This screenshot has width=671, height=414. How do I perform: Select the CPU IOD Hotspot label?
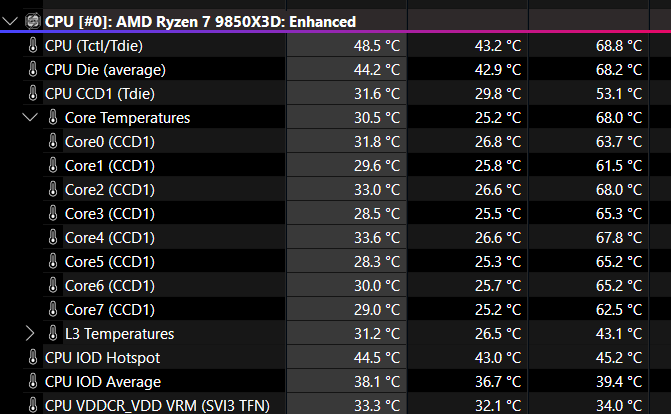point(102,357)
